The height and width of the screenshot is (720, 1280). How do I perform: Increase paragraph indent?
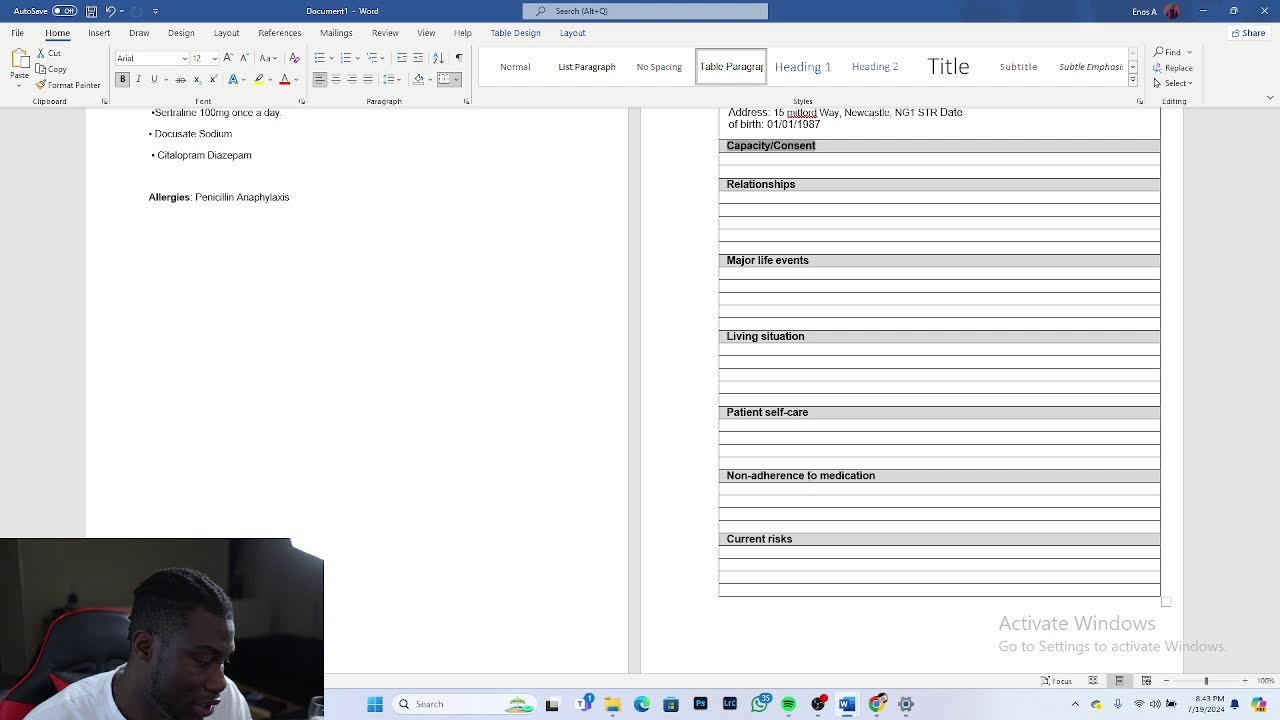(x=417, y=57)
